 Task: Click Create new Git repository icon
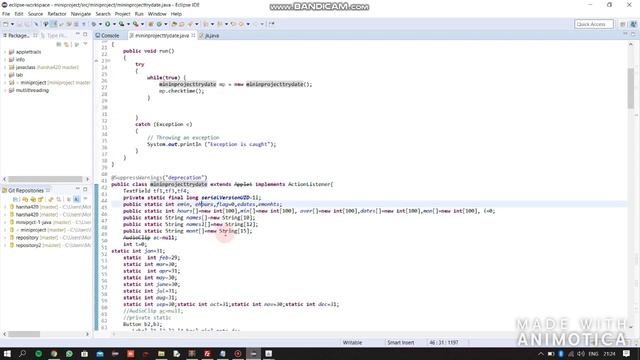(40, 199)
